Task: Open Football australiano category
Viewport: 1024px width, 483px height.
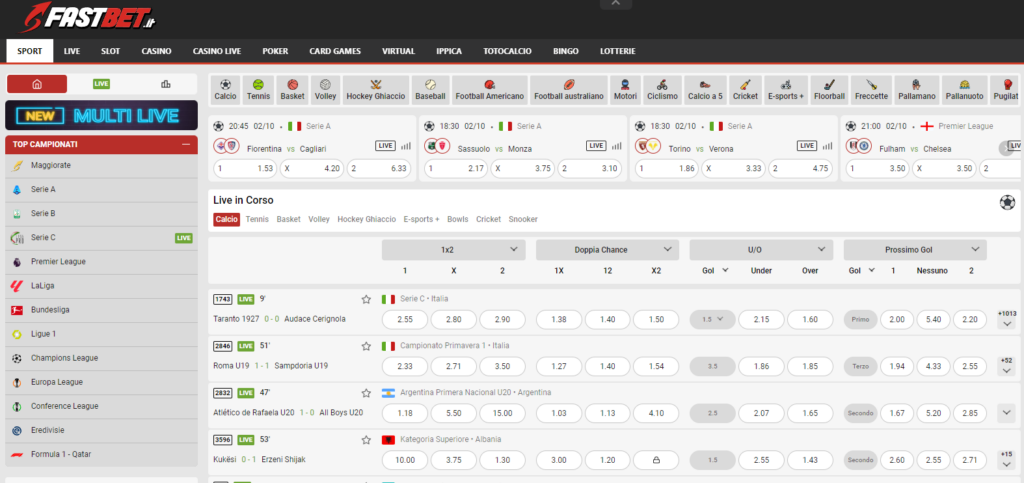Action: pos(568,90)
